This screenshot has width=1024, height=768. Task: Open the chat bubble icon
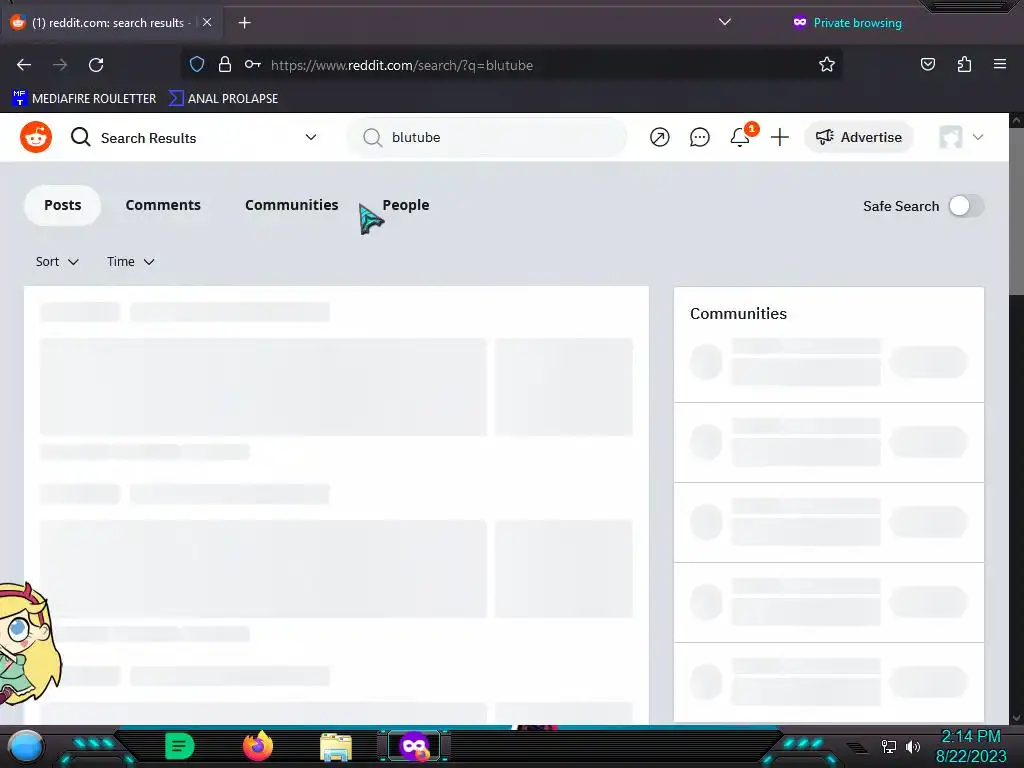tap(699, 137)
